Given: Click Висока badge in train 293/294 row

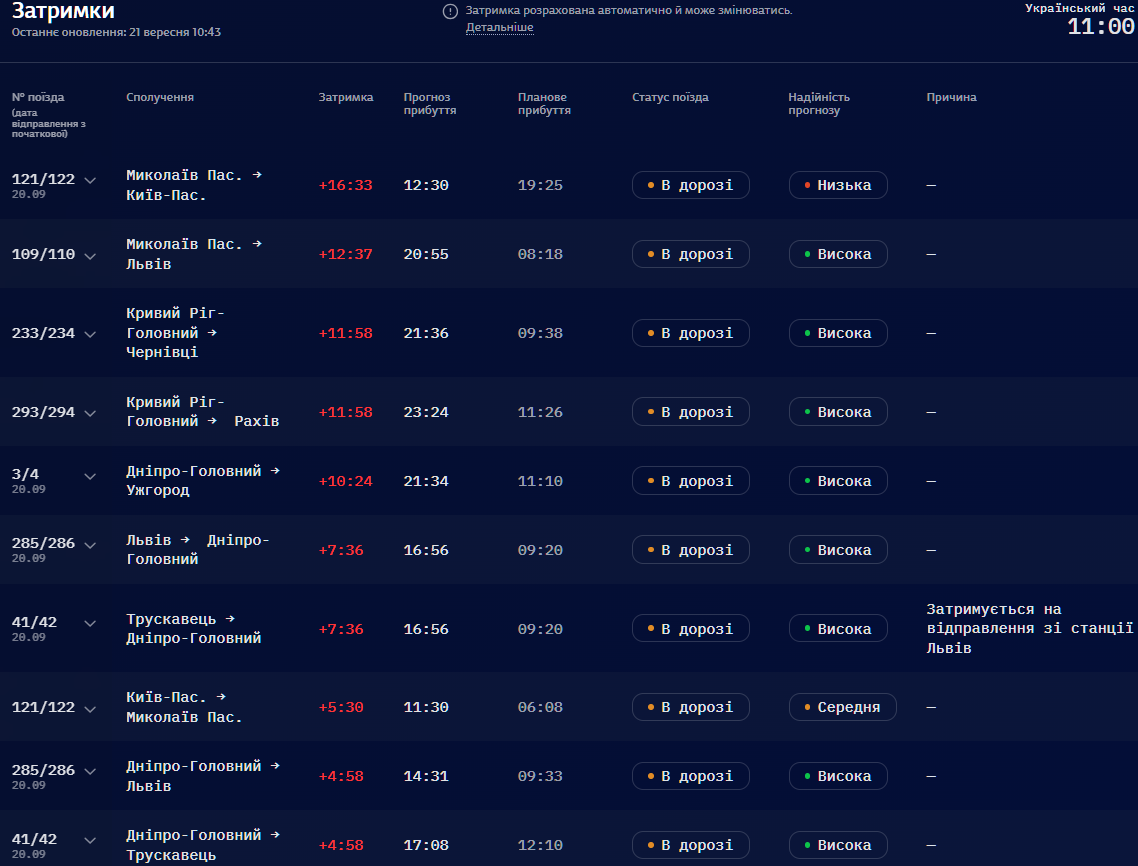Looking at the screenshot, I should pyautogui.click(x=838, y=412).
